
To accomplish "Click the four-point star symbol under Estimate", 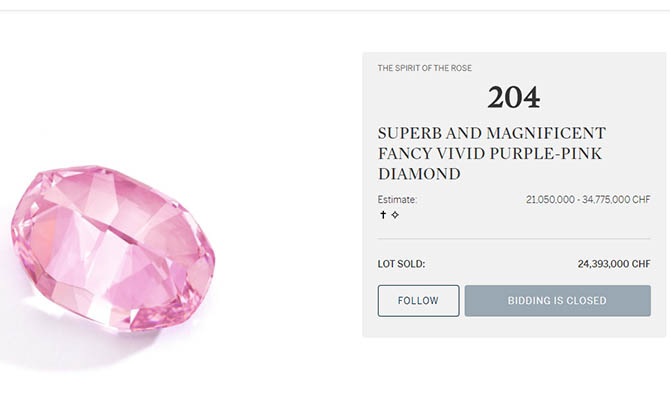I will 395,215.
